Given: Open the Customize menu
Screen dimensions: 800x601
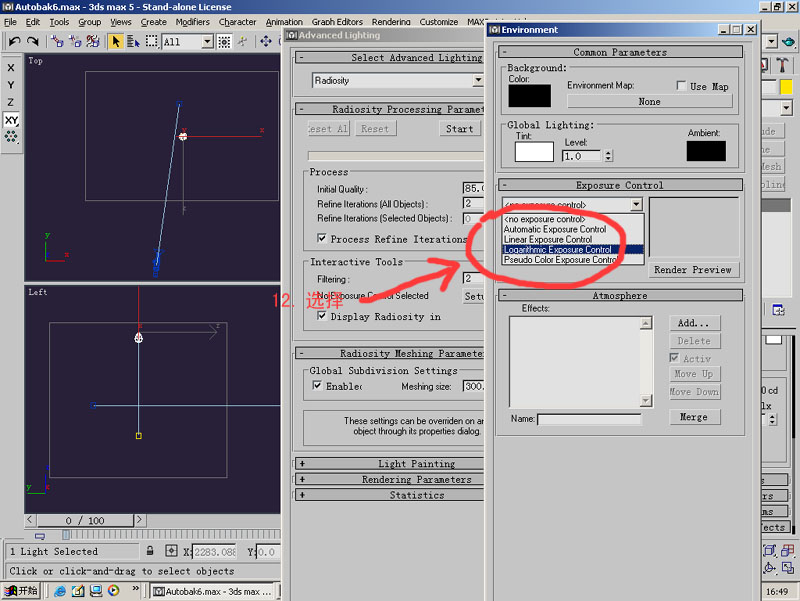Looking at the screenshot, I should pyautogui.click(x=439, y=22).
